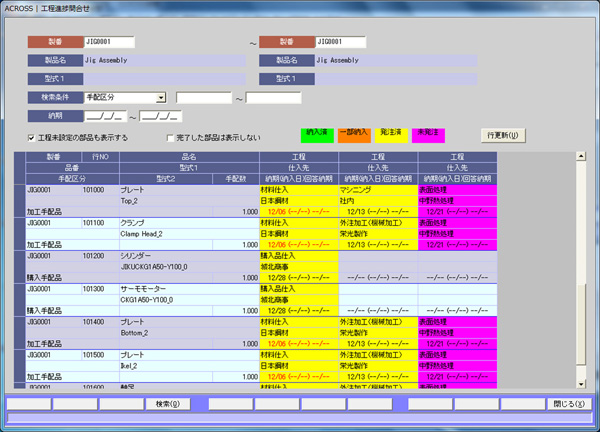The image size is (600, 432).
Task: Select row 101100 クランプ
Action: click(x=261, y=234)
